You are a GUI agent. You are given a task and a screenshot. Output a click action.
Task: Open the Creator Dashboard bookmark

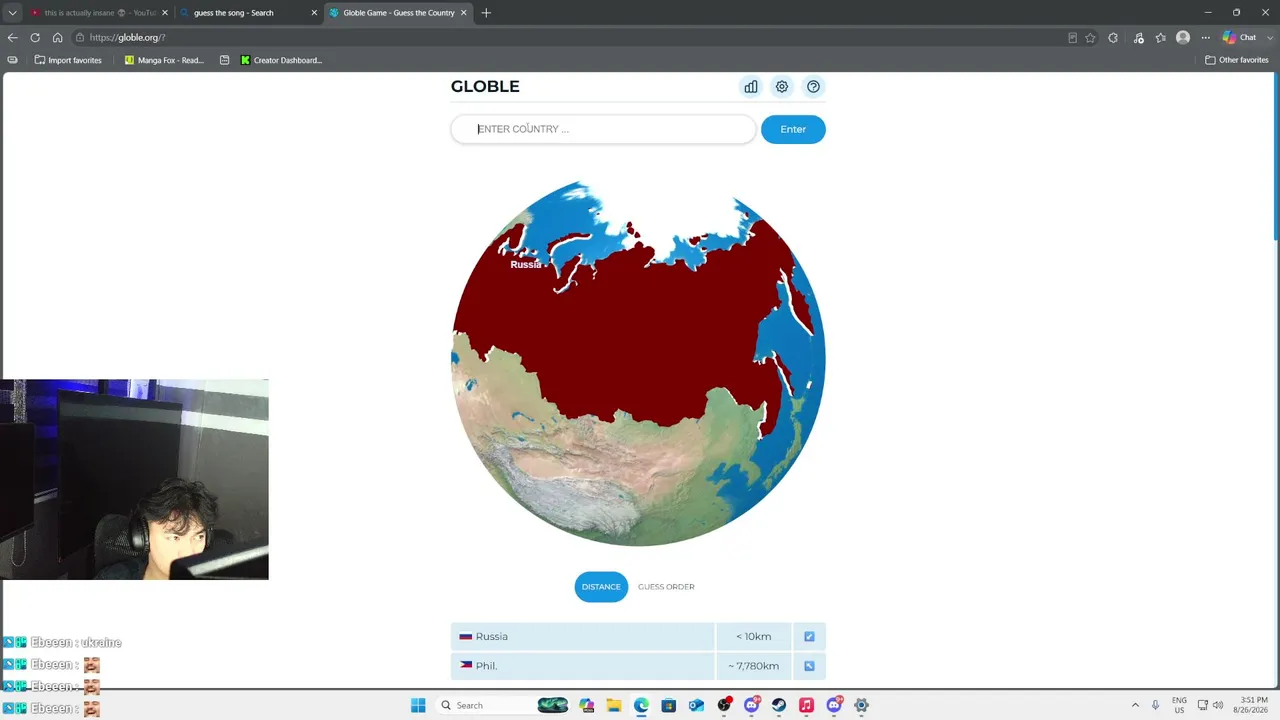[x=281, y=60]
